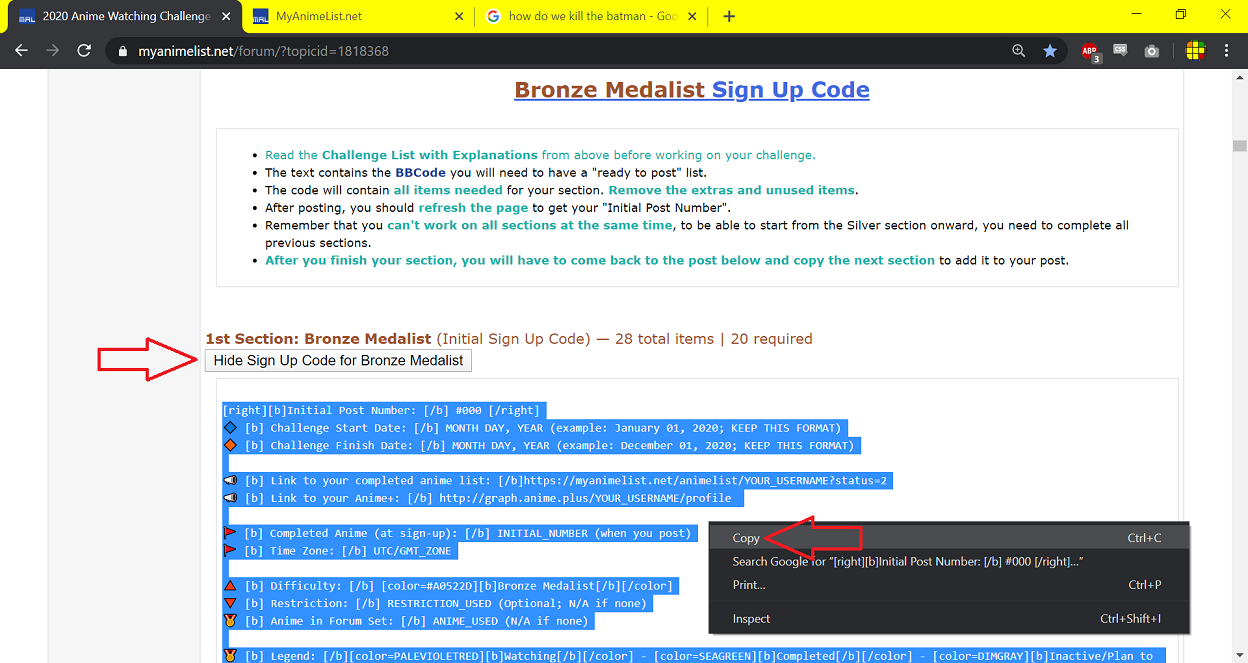Image resolution: width=1248 pixels, height=663 pixels.
Task: Open the Chrome three-dot menu
Action: tap(1226, 51)
